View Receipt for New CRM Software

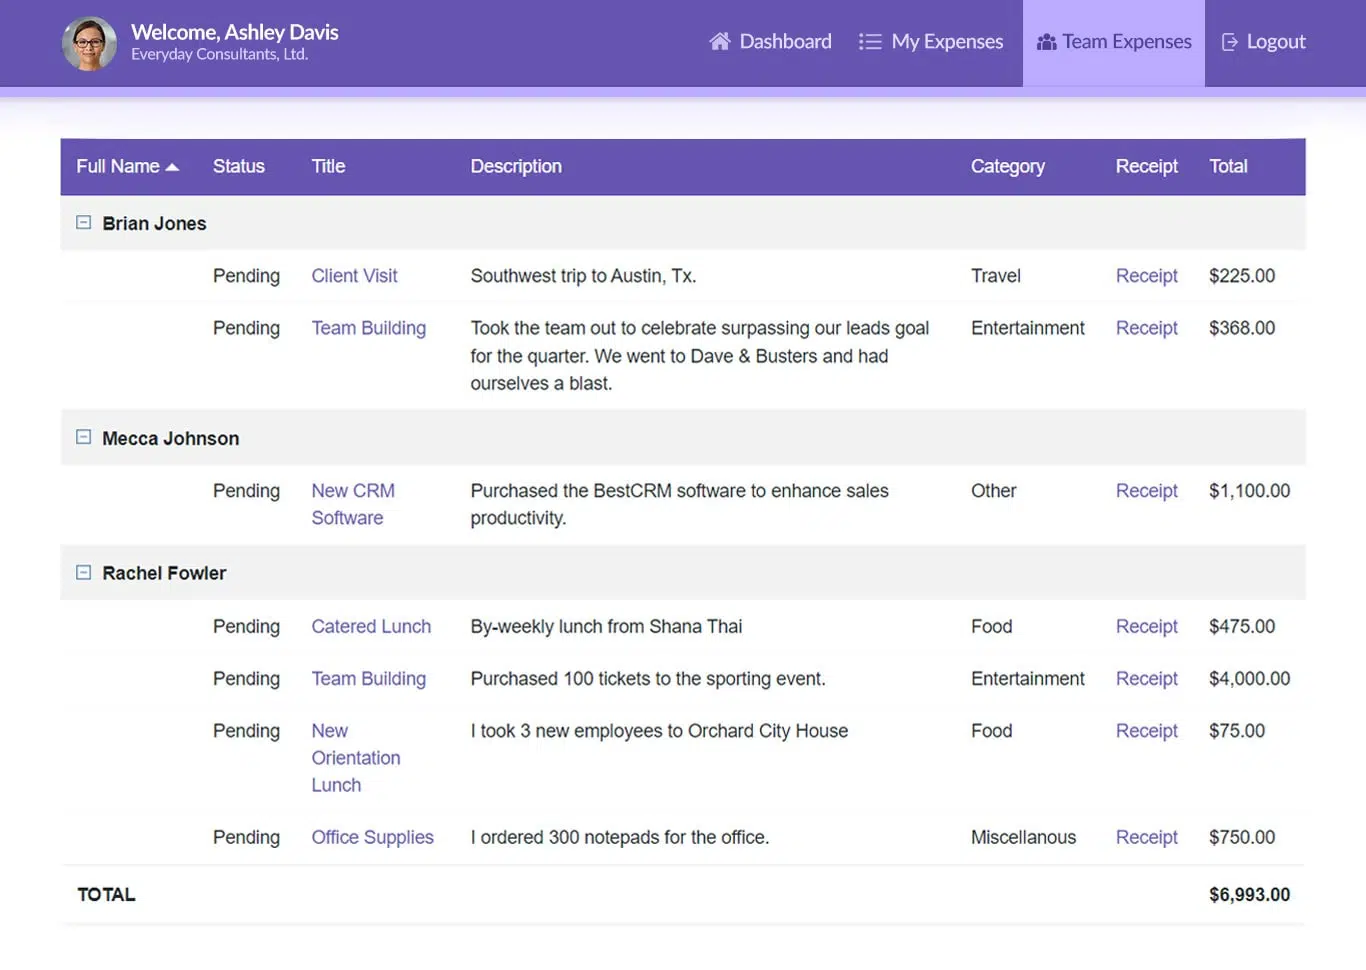pos(1146,491)
